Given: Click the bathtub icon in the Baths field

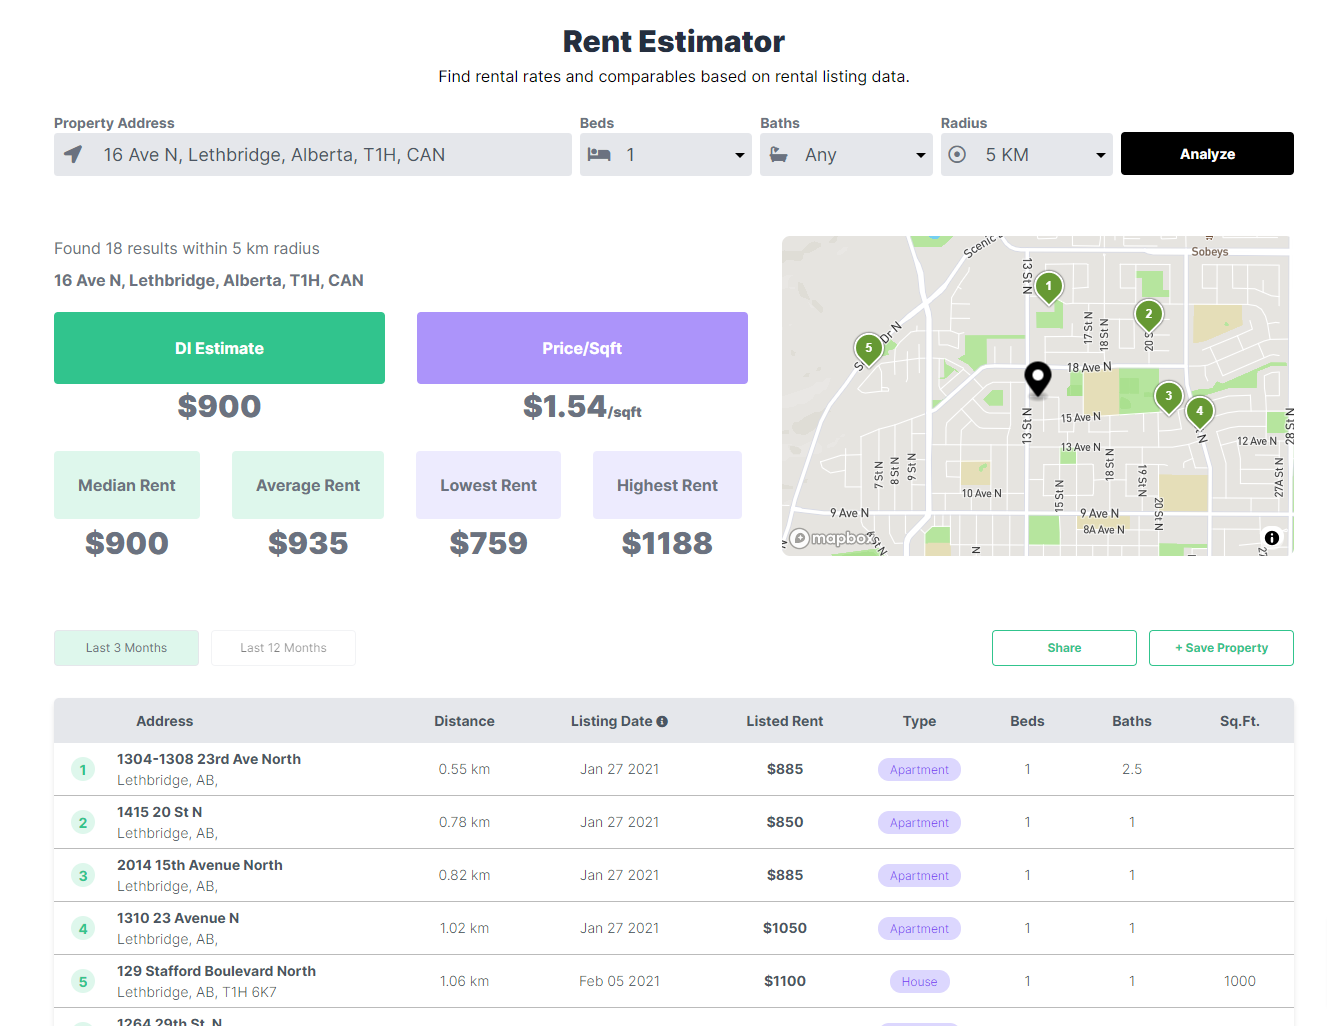Looking at the screenshot, I should [x=779, y=154].
